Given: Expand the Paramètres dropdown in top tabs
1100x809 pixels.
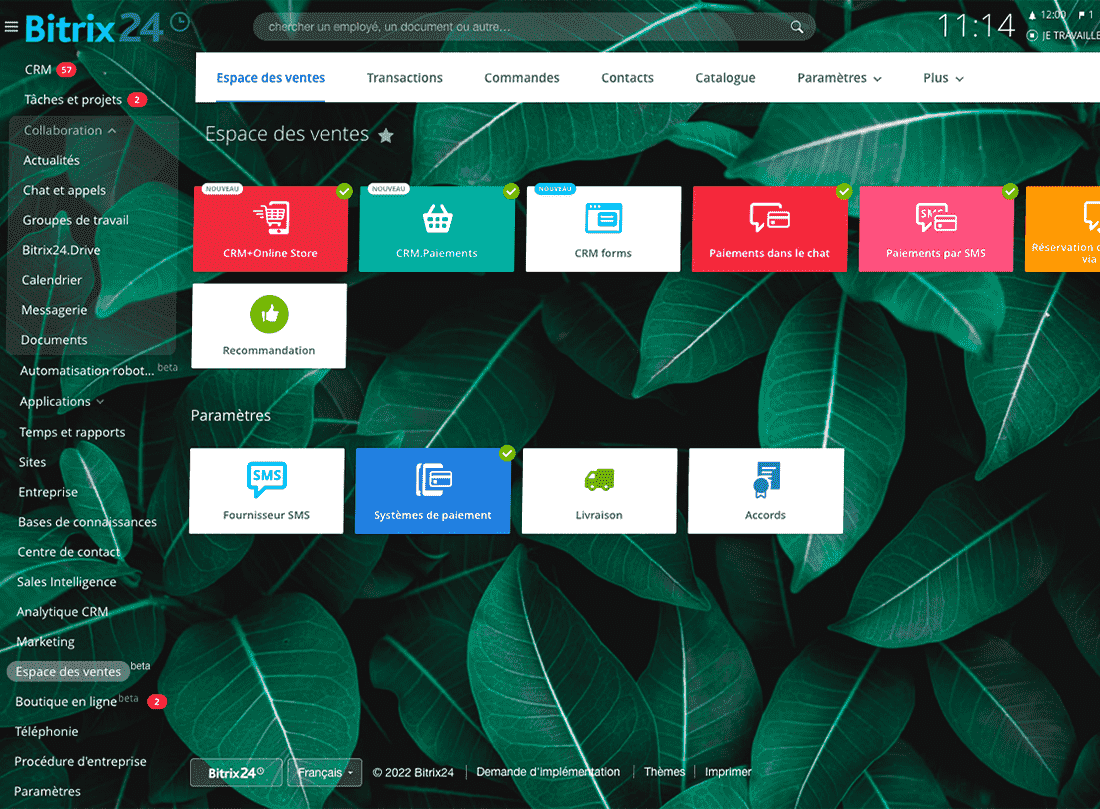Looking at the screenshot, I should pyautogui.click(x=839, y=78).
